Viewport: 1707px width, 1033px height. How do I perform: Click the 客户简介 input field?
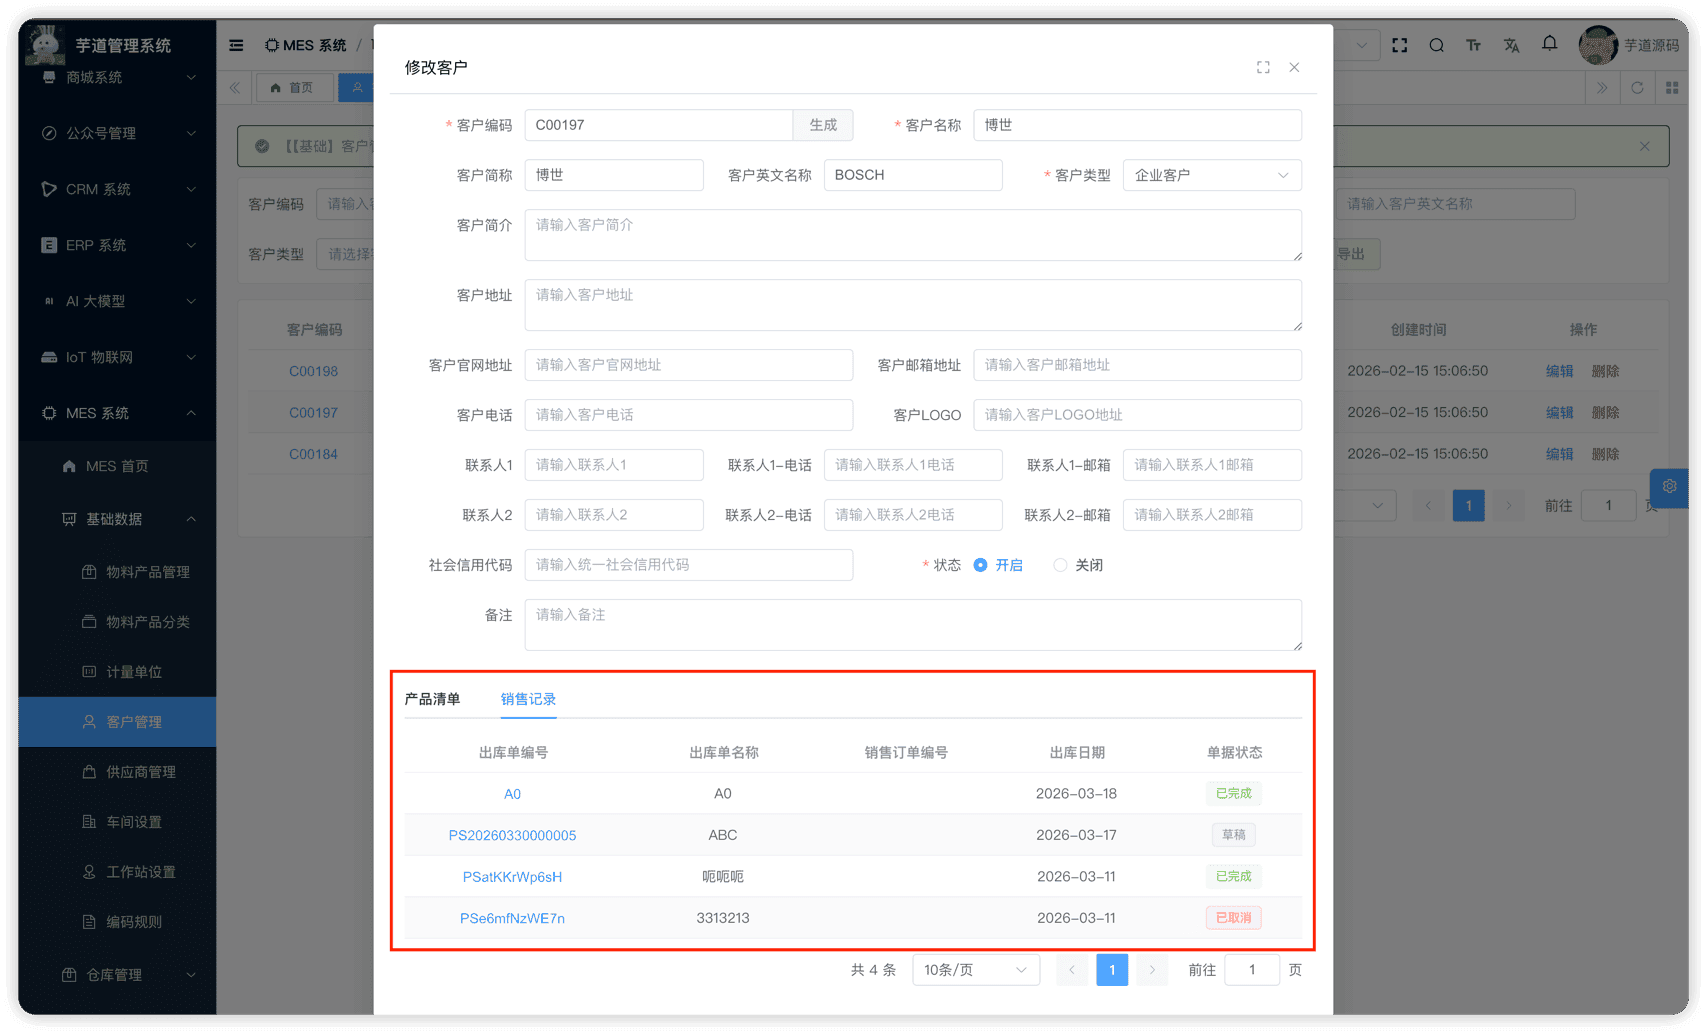pyautogui.click(x=913, y=235)
